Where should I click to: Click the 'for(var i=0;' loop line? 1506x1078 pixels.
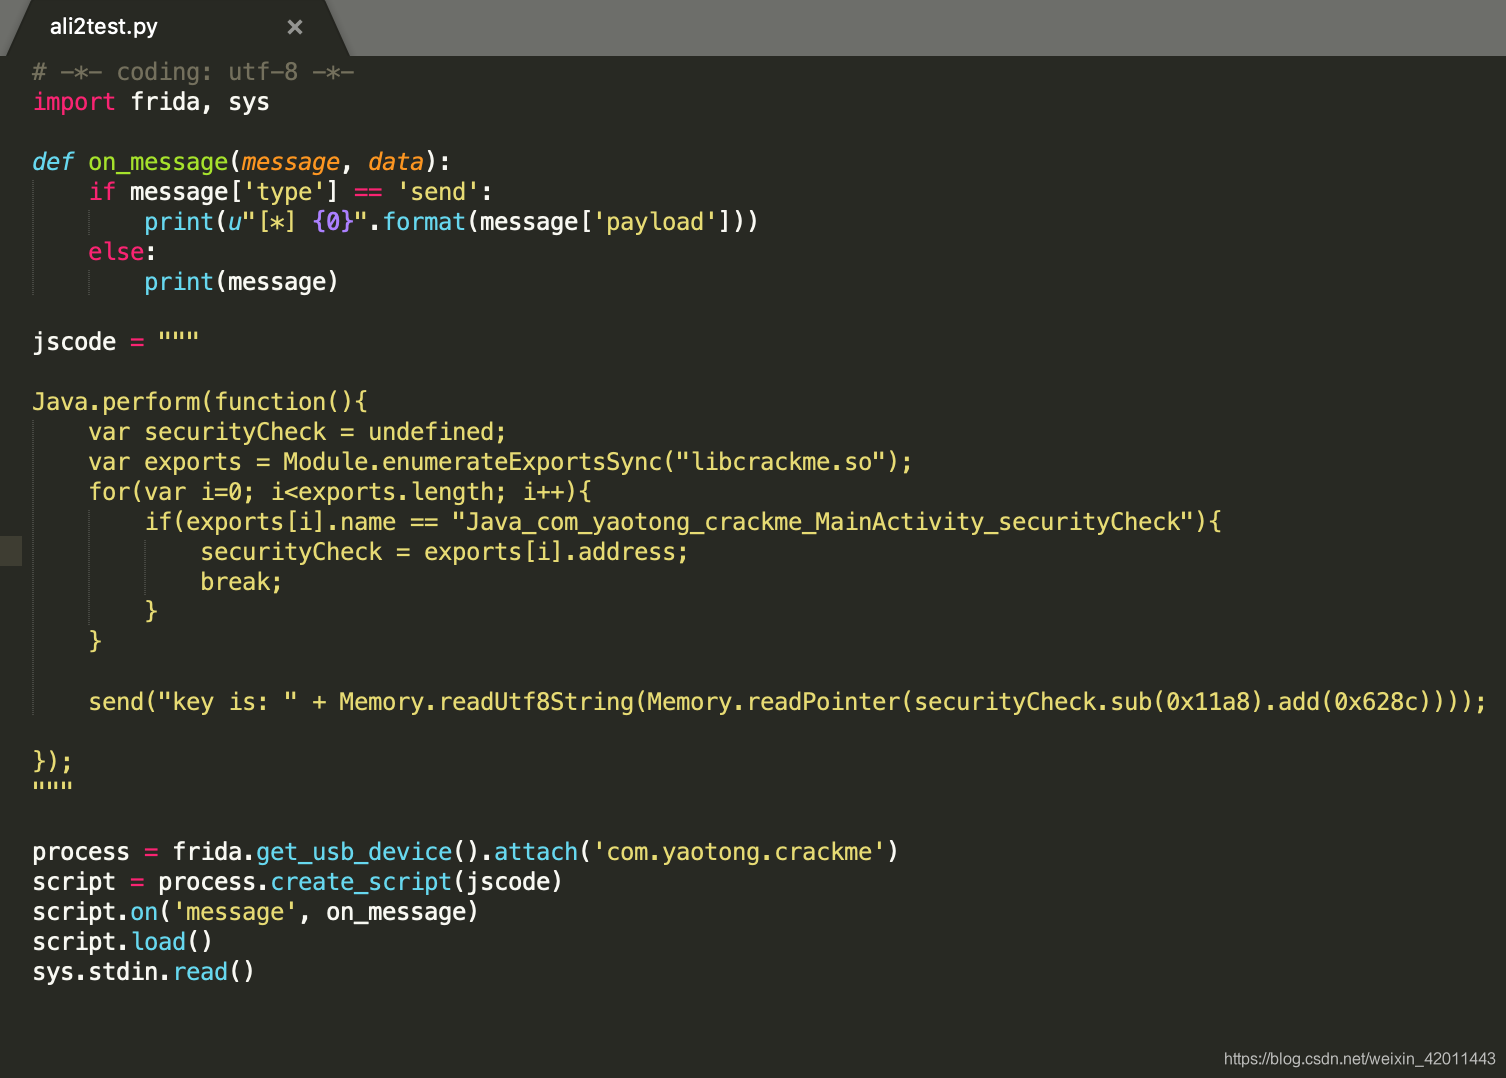pyautogui.click(x=340, y=492)
